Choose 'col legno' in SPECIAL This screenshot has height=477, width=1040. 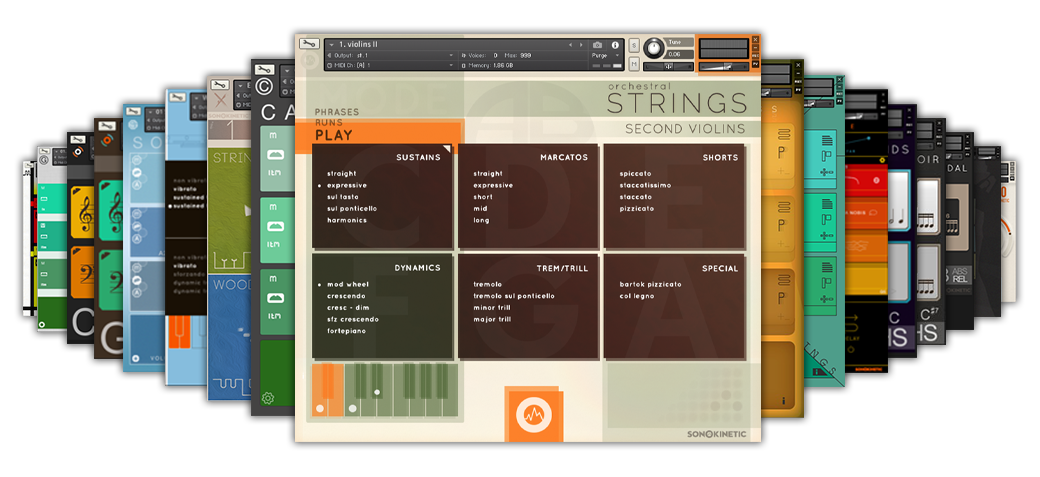pyautogui.click(x=637, y=296)
